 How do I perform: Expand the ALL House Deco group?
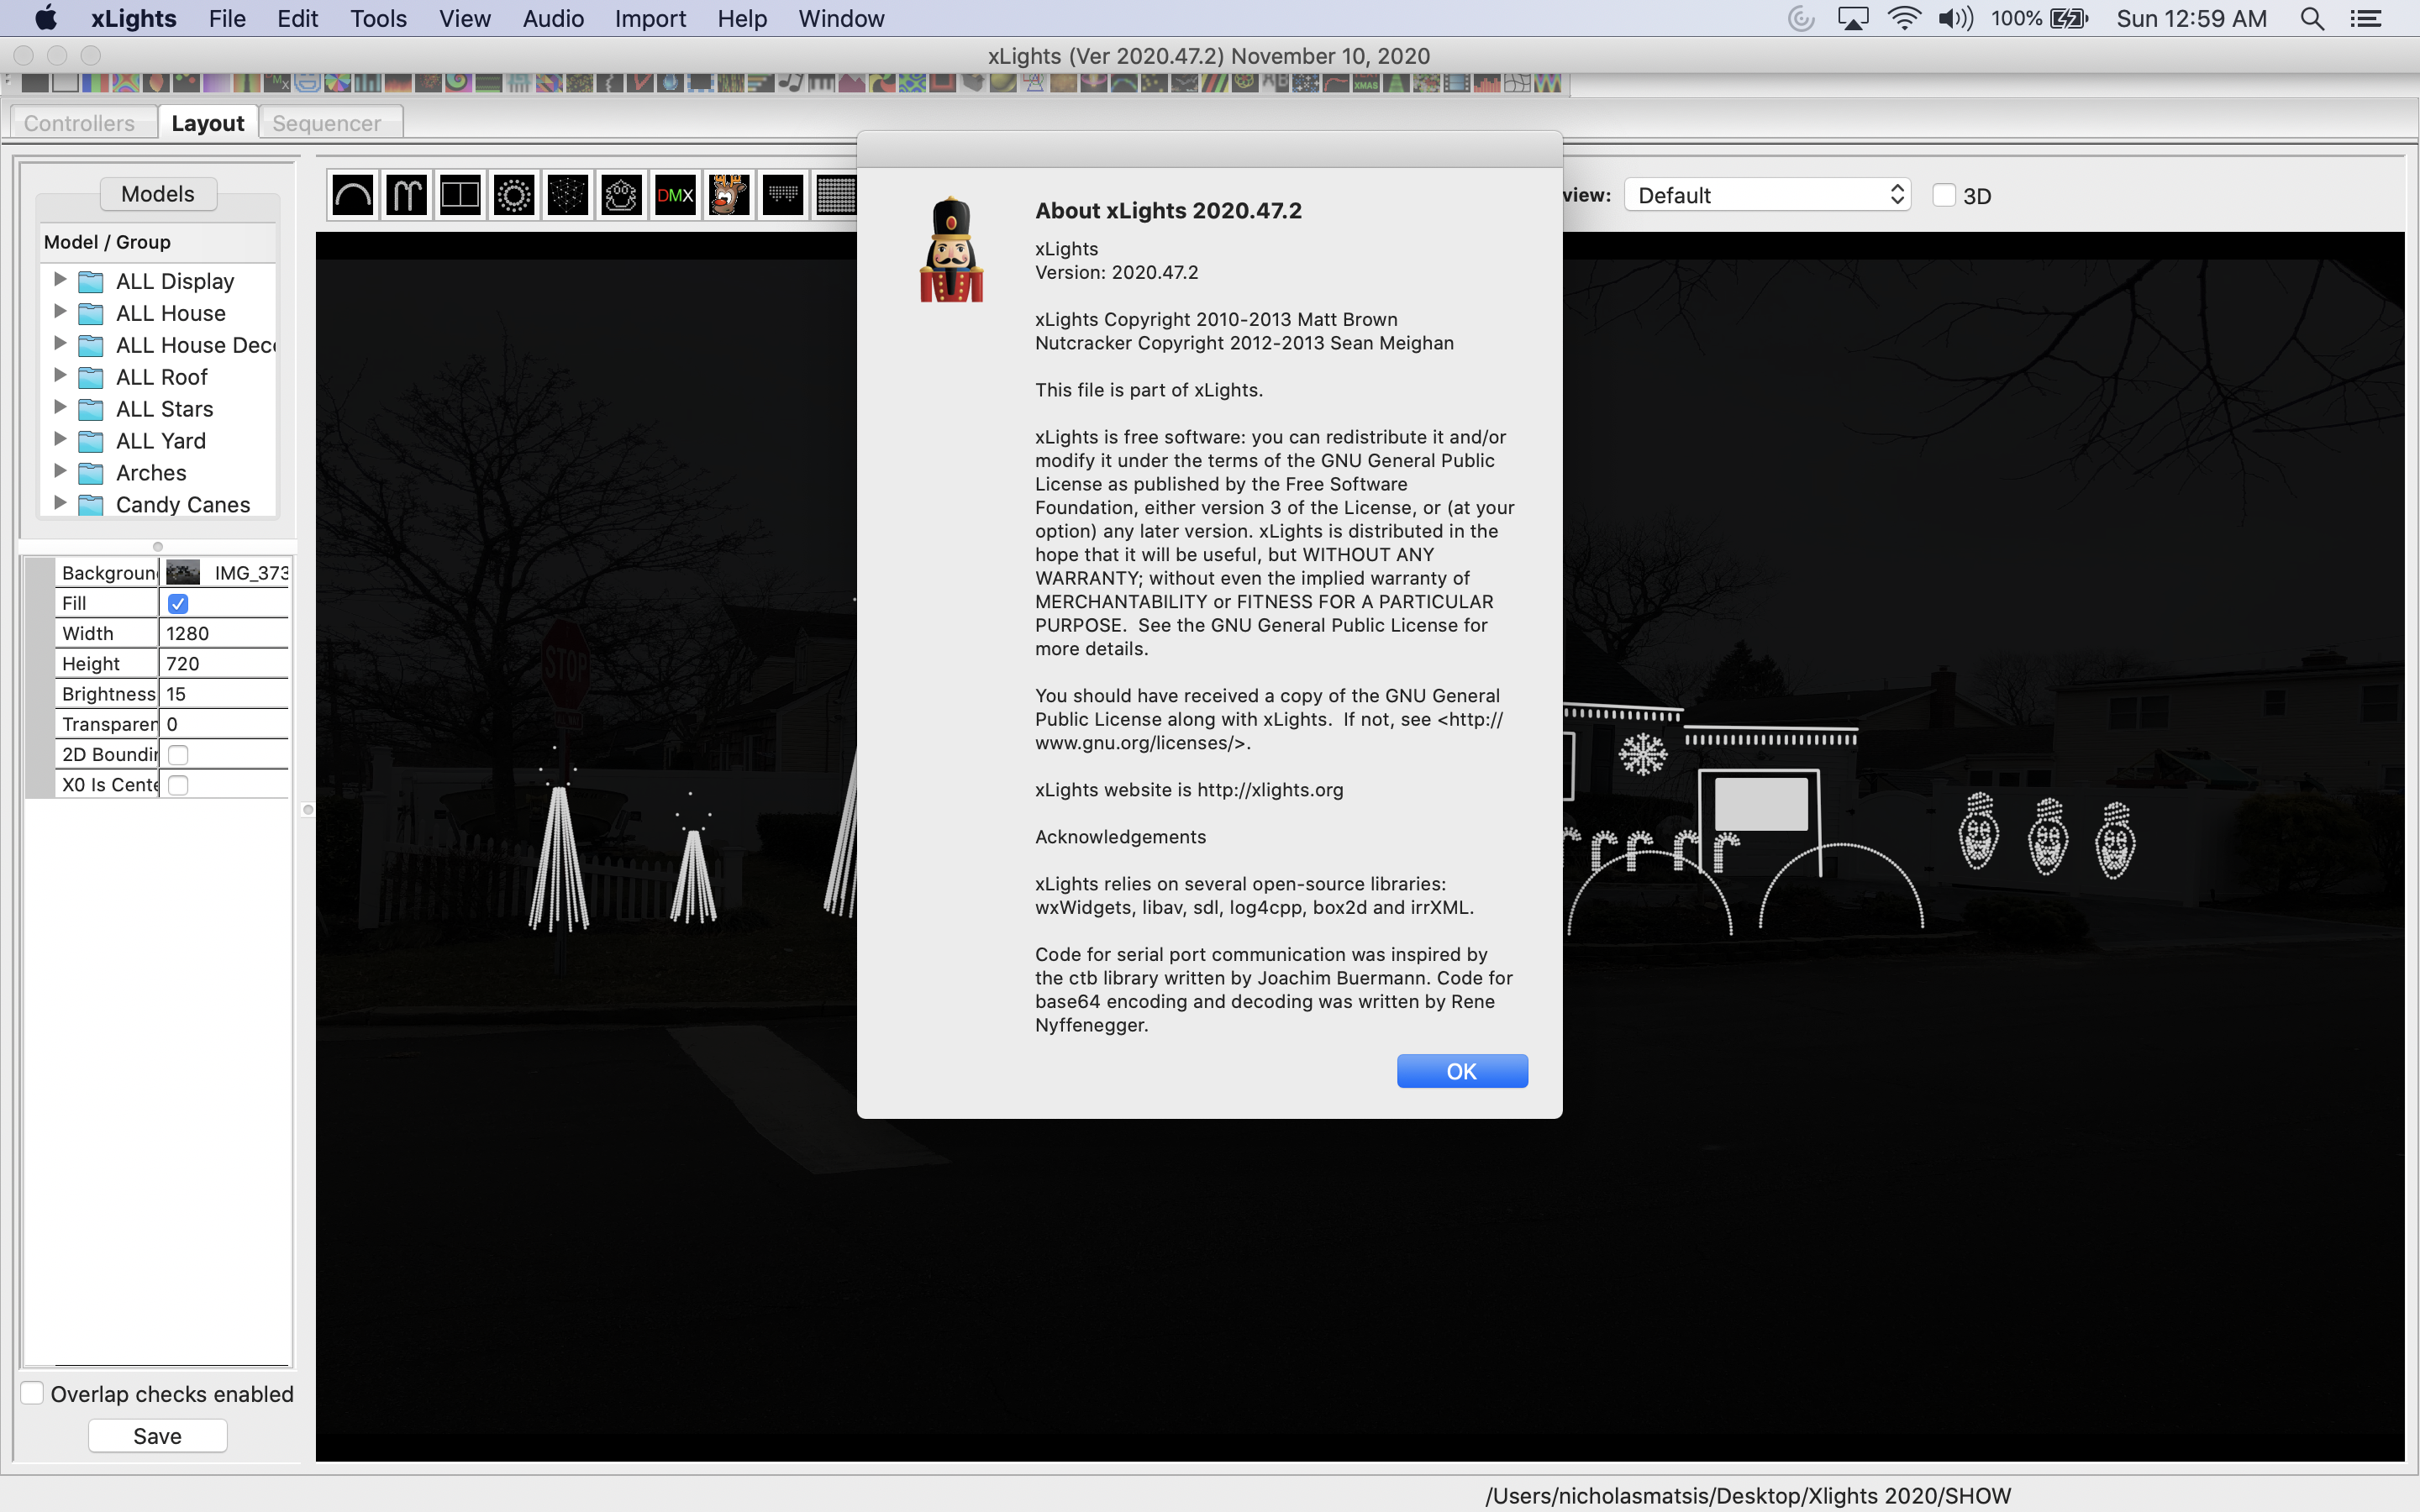60,344
